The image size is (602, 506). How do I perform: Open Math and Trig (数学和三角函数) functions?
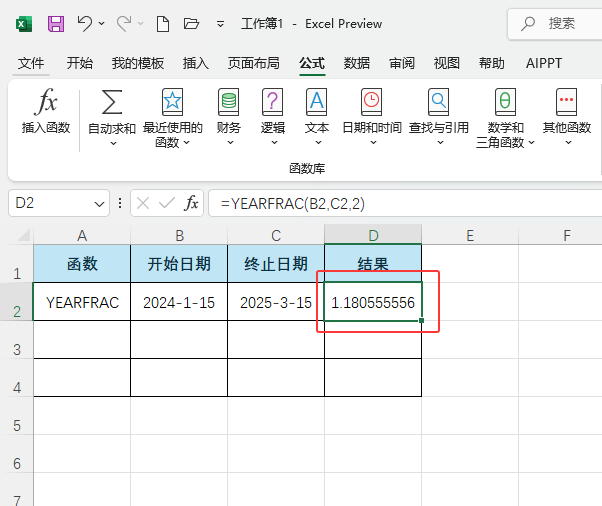pos(505,118)
